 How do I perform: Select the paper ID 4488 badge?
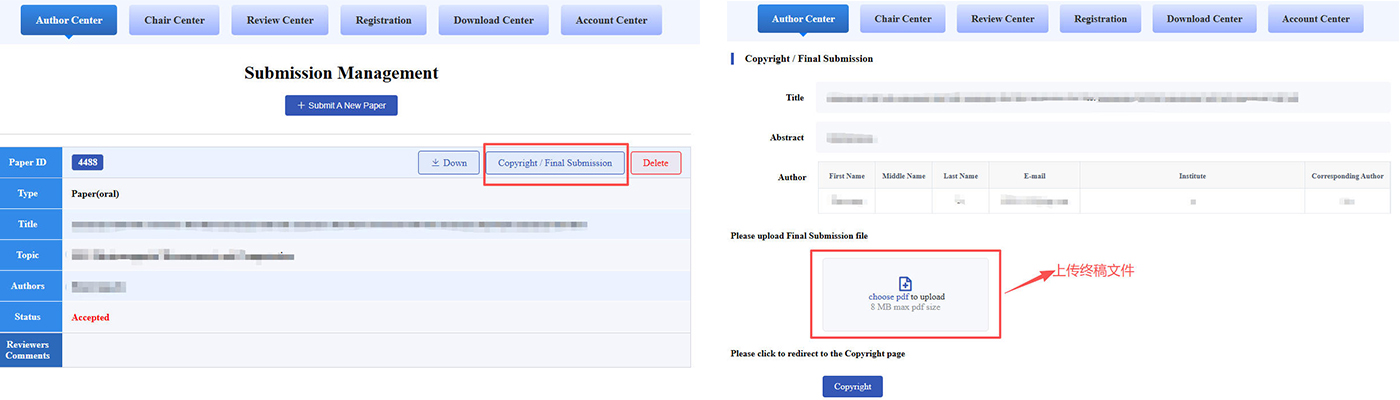coord(87,163)
